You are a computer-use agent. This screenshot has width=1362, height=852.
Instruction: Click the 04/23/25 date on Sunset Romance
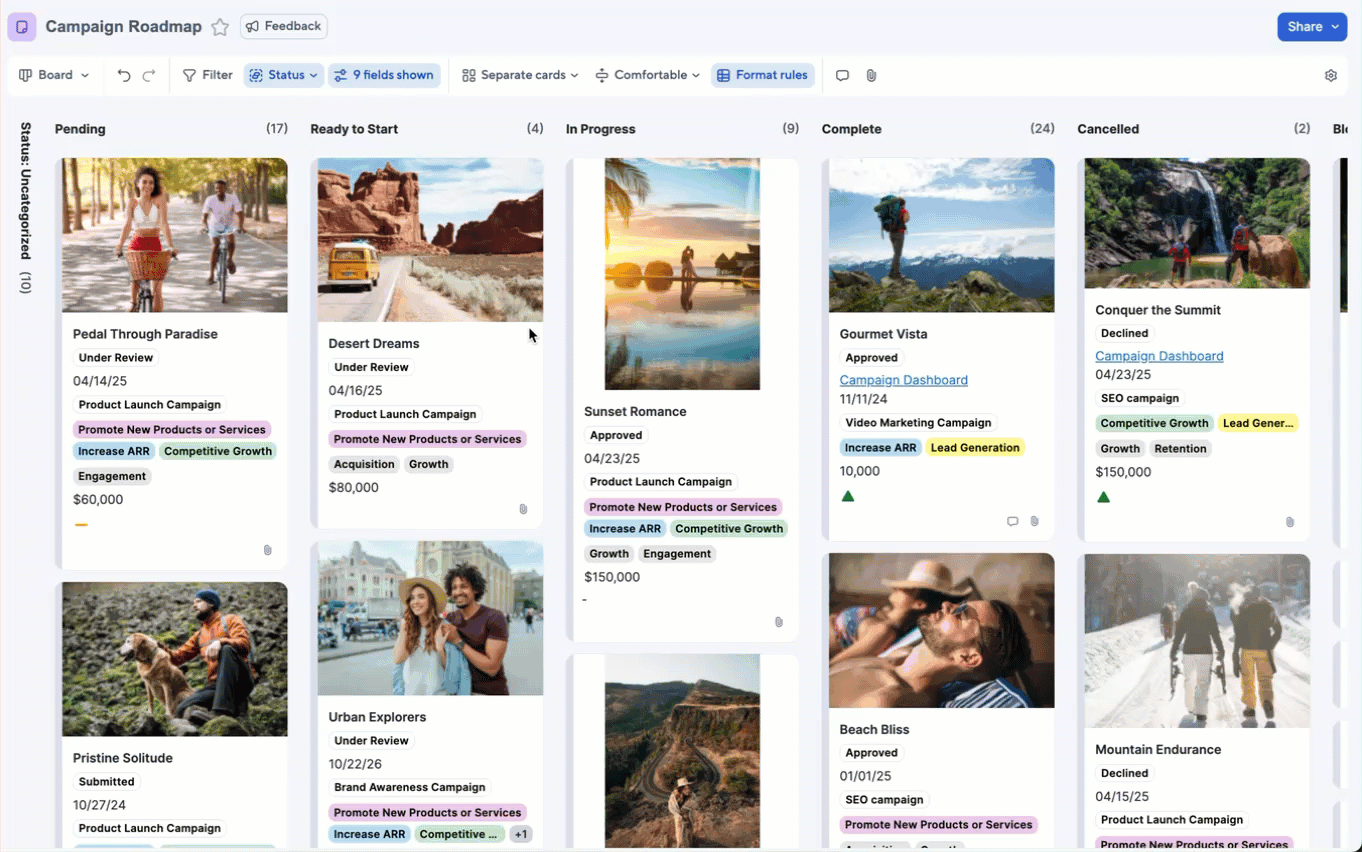612,459
